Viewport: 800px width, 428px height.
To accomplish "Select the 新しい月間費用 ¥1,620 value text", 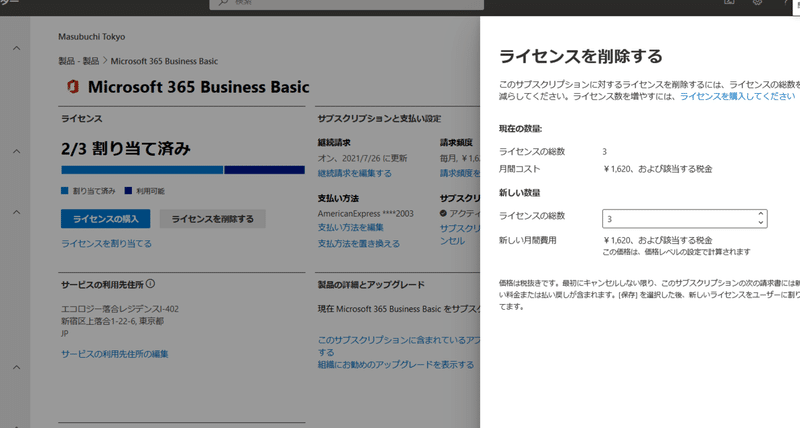I will pyautogui.click(x=658, y=240).
